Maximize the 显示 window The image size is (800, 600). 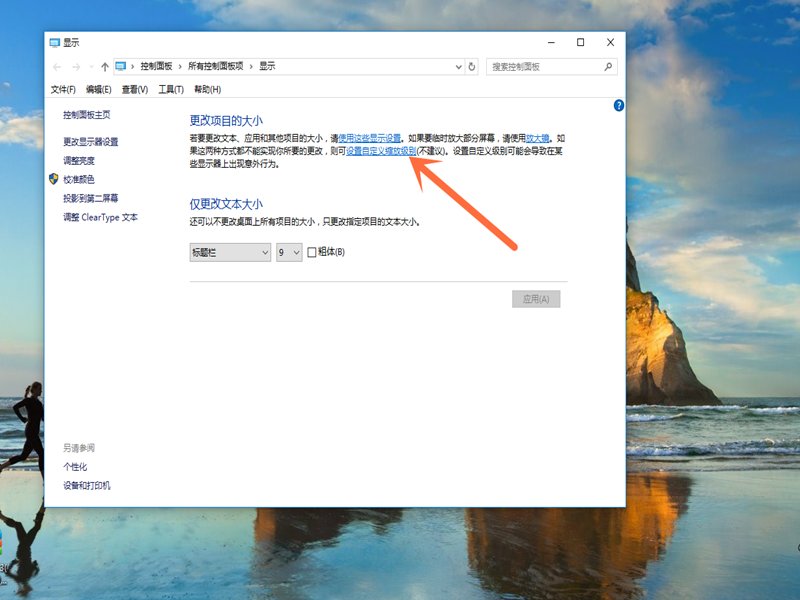(x=581, y=42)
